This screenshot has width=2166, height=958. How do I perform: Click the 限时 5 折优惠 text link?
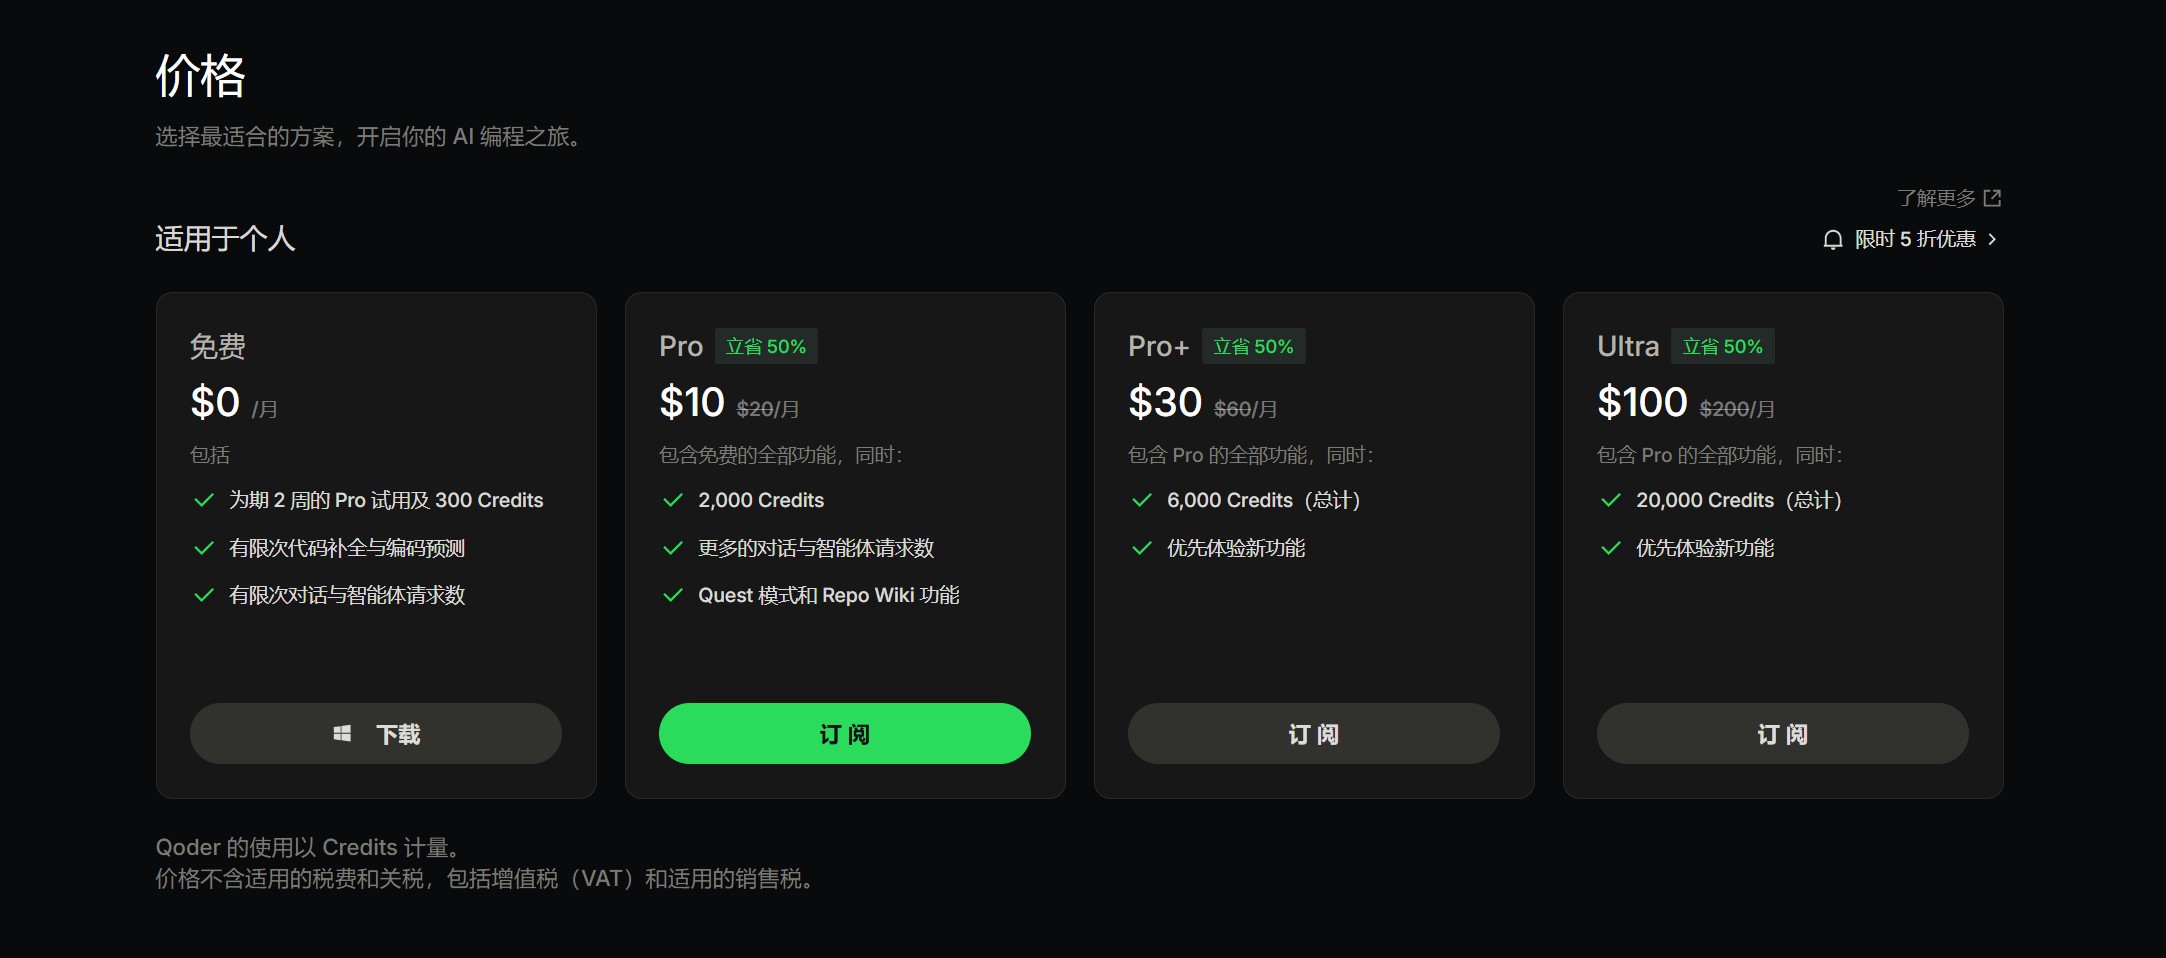(1918, 240)
